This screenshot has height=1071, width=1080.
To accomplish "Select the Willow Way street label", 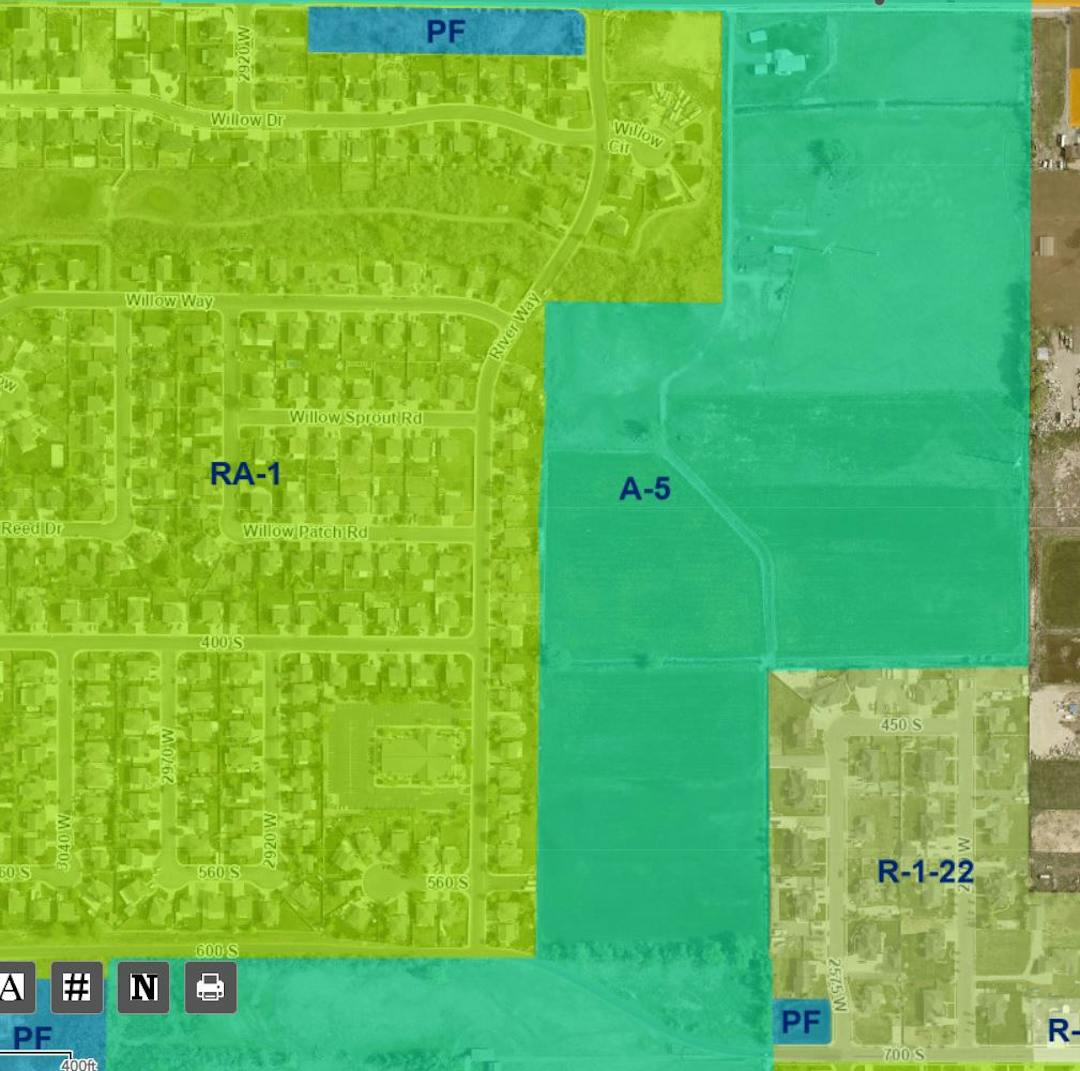I will [169, 300].
